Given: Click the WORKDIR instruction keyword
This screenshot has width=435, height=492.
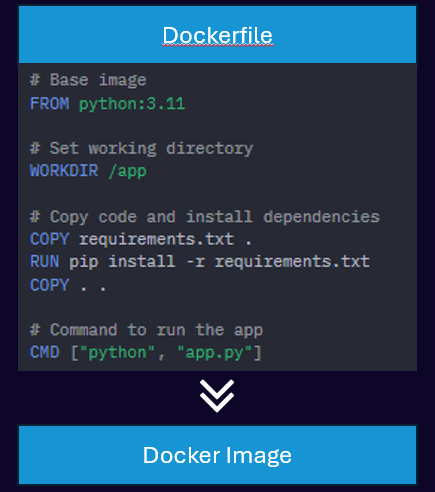Looking at the screenshot, I should pyautogui.click(x=64, y=171).
